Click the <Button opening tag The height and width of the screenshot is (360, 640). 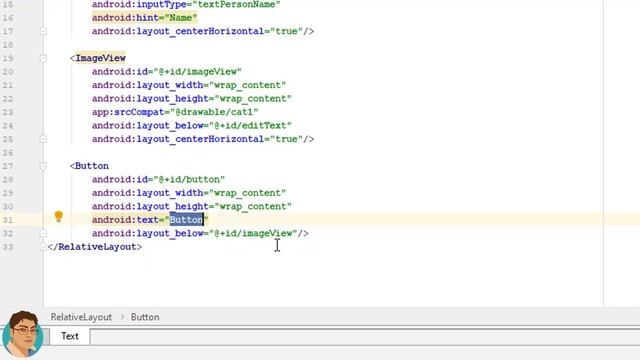click(89, 166)
